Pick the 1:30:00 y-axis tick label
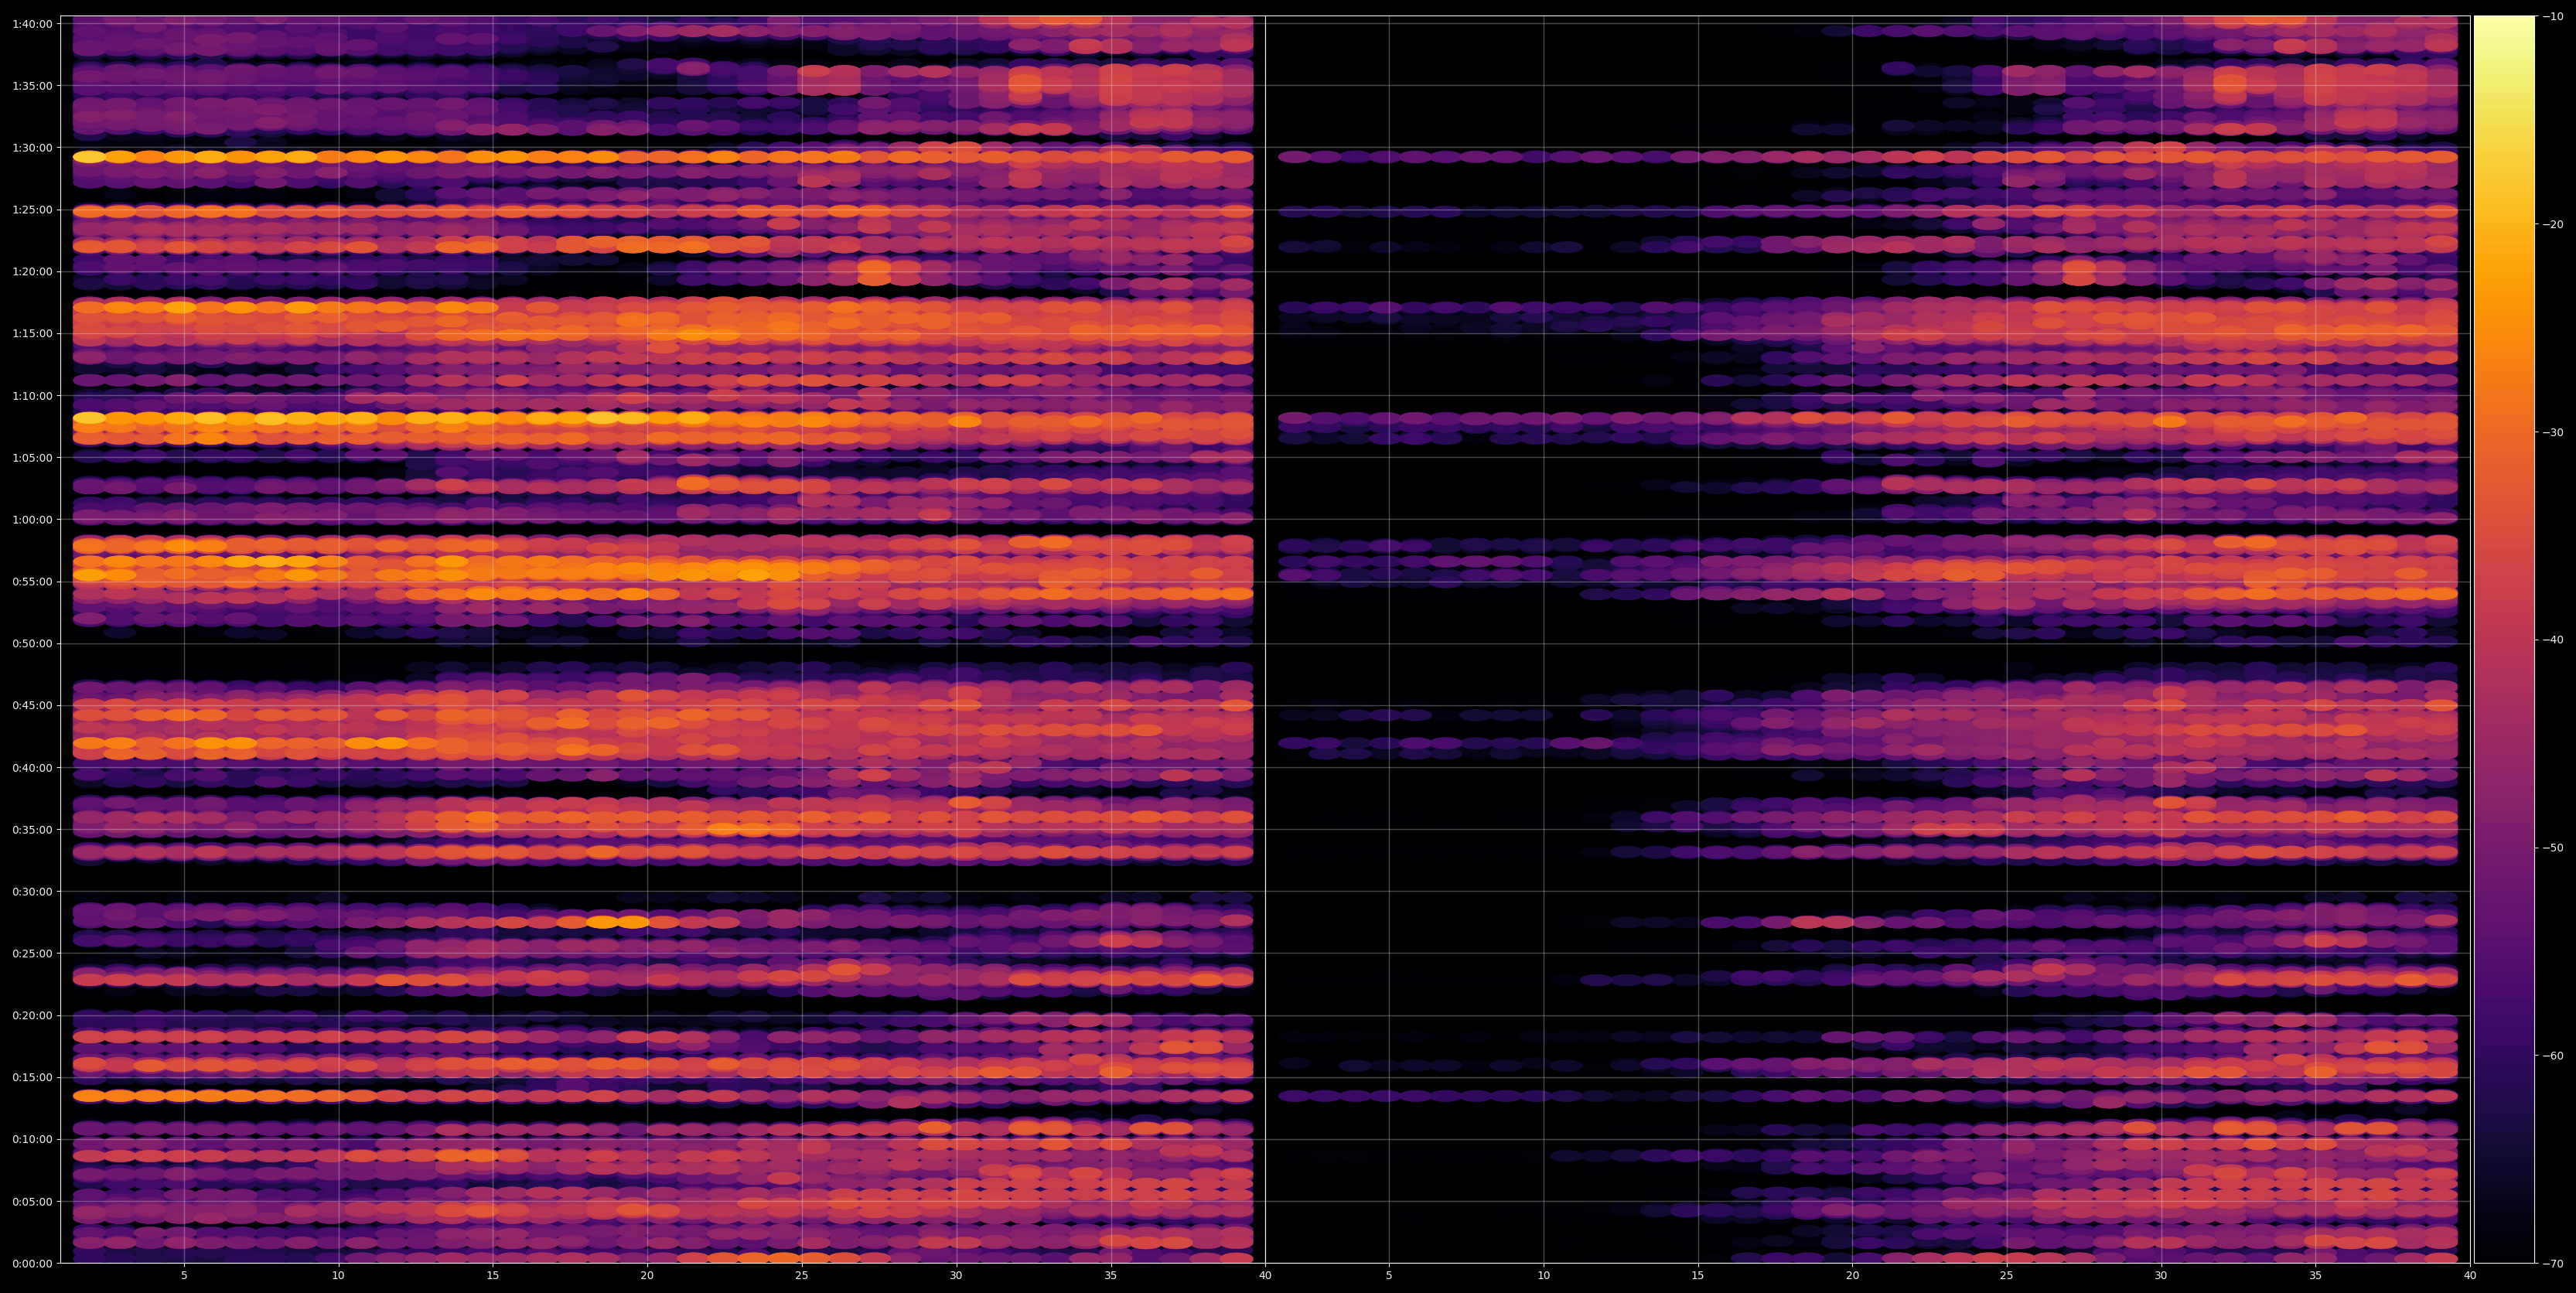 tap(31, 147)
